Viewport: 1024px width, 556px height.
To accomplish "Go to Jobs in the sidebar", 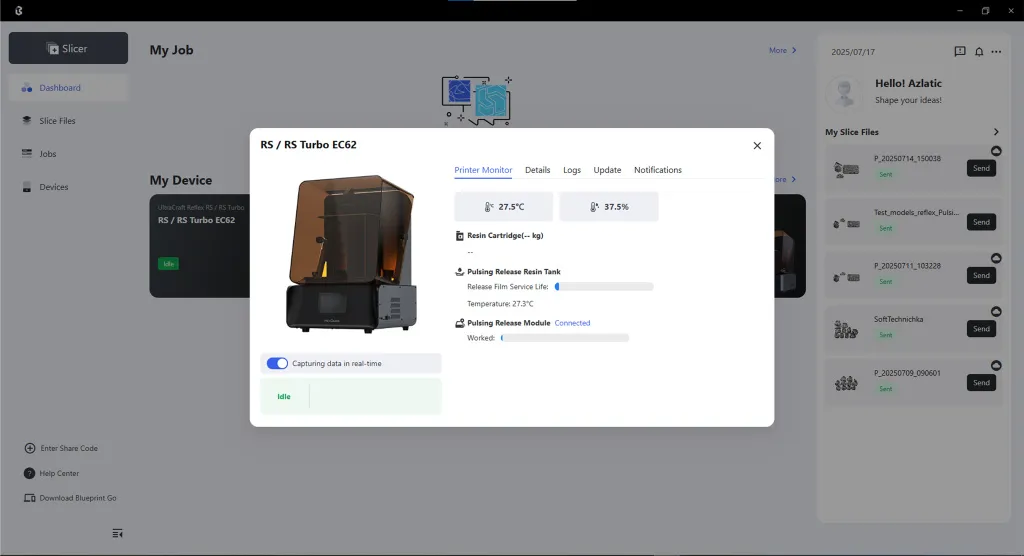I will (x=47, y=154).
